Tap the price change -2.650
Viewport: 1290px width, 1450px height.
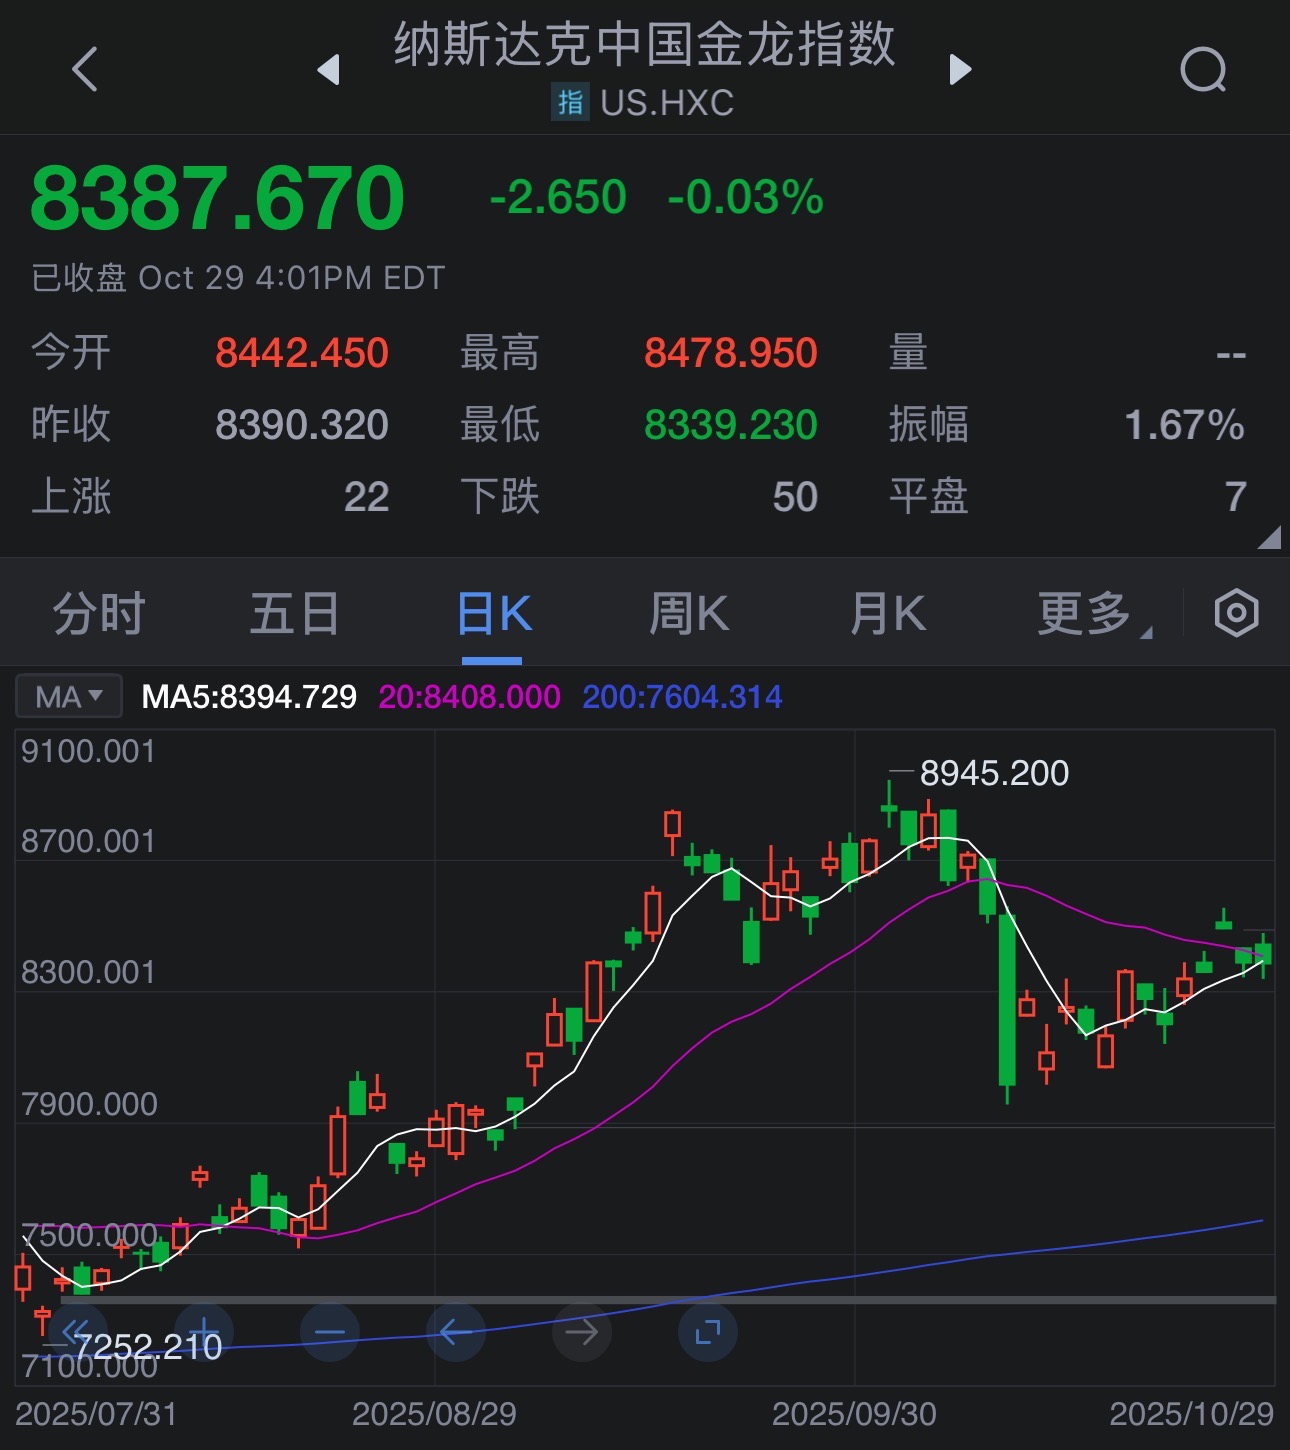558,197
